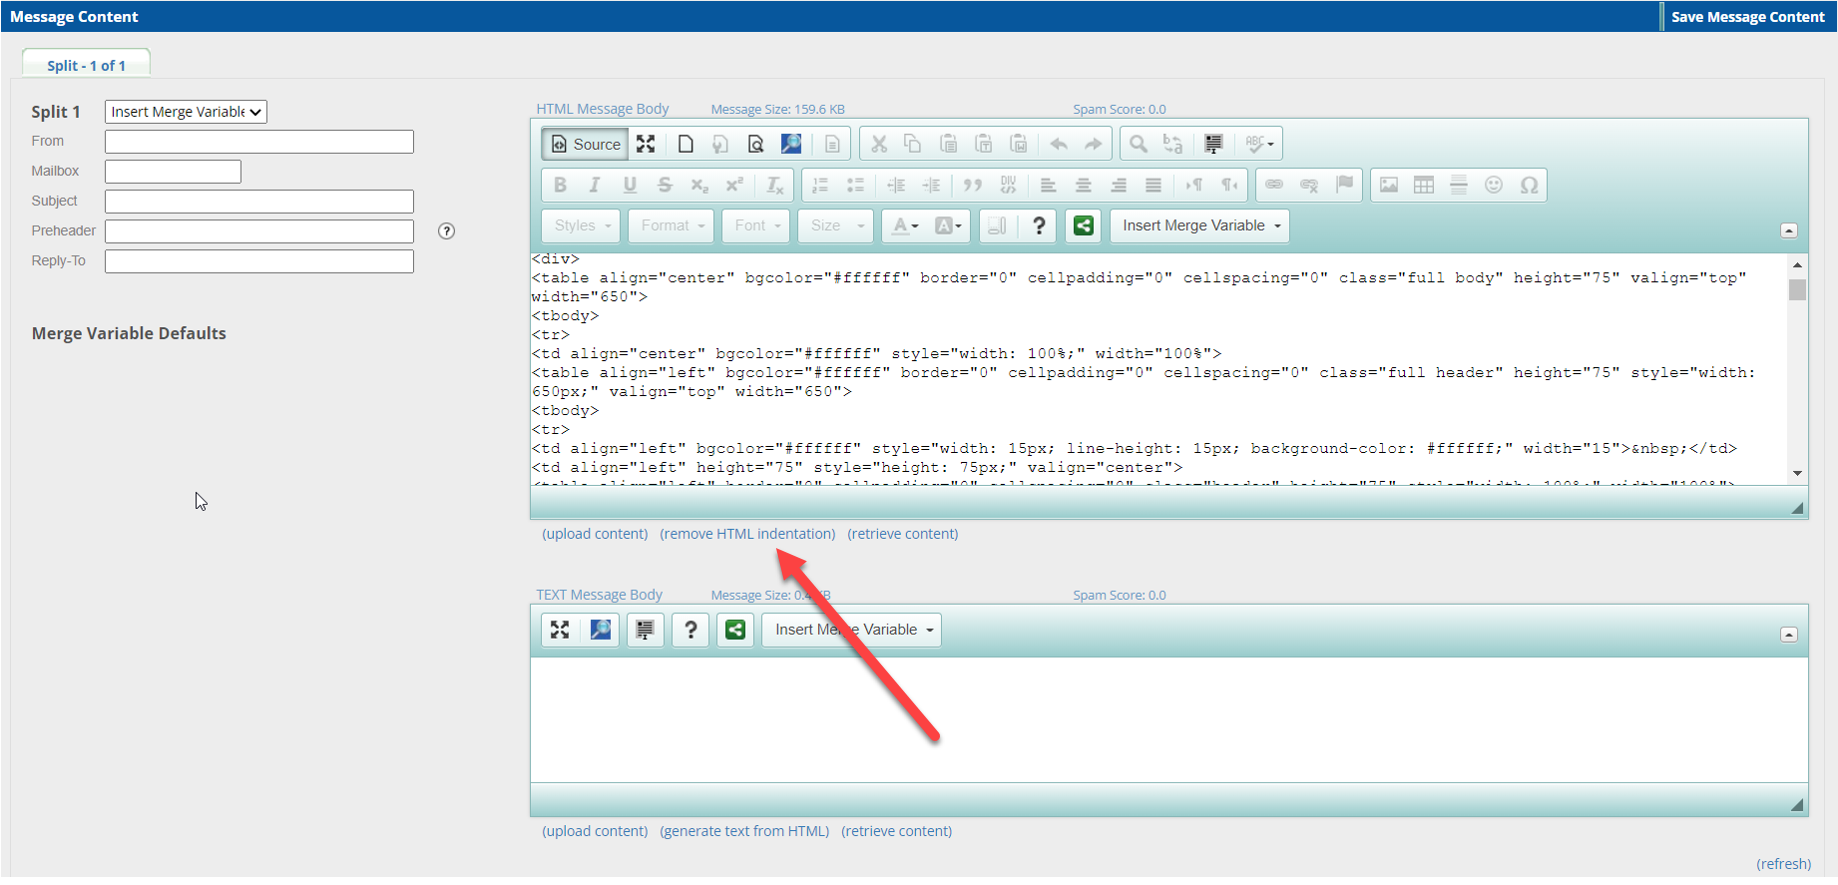Screen dimensions: 1838x885
Task: Open Insert Merge Variable in TEXT toolbar
Action: [852, 630]
